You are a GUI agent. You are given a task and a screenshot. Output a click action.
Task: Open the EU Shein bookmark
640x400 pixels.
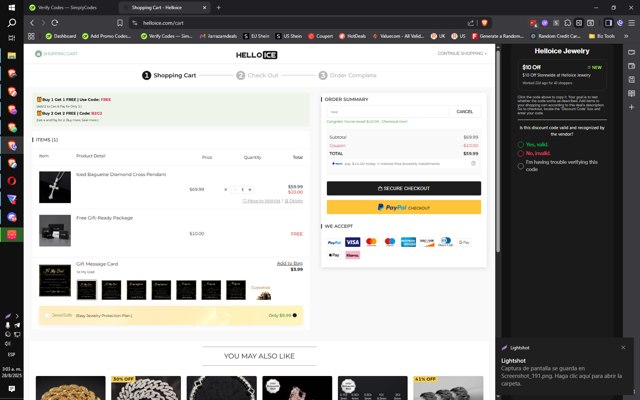256,36
